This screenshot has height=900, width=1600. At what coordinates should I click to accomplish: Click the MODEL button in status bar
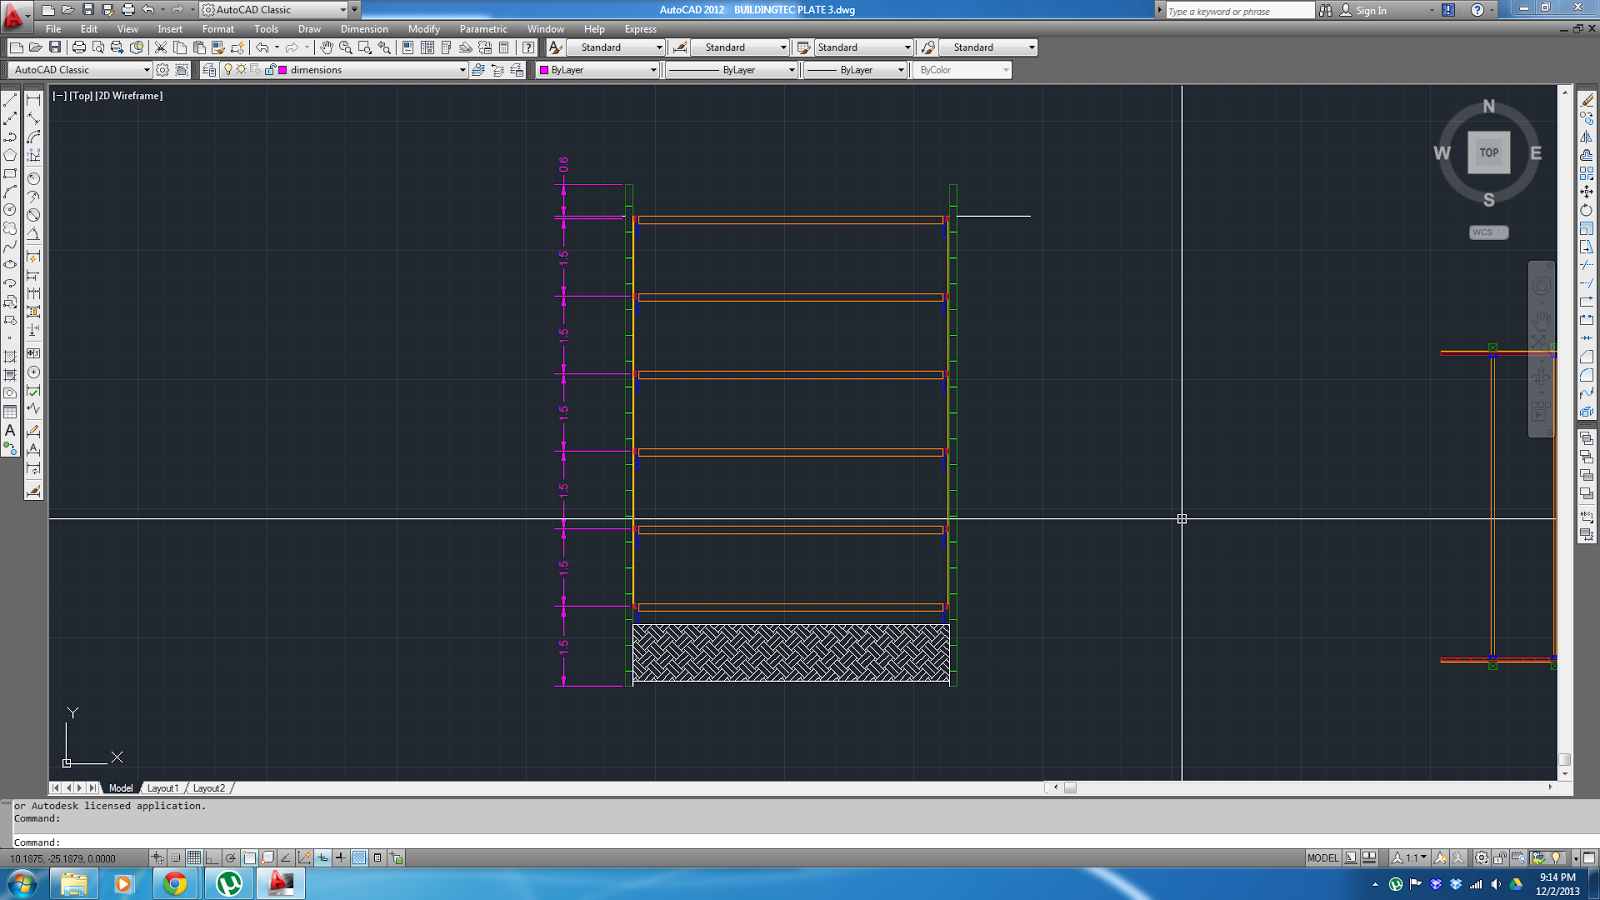(x=1322, y=858)
